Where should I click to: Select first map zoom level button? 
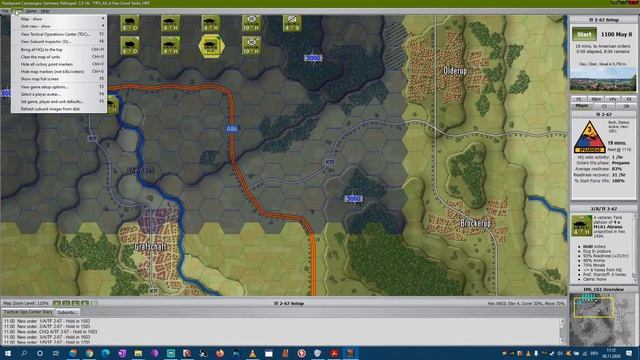click(57, 303)
